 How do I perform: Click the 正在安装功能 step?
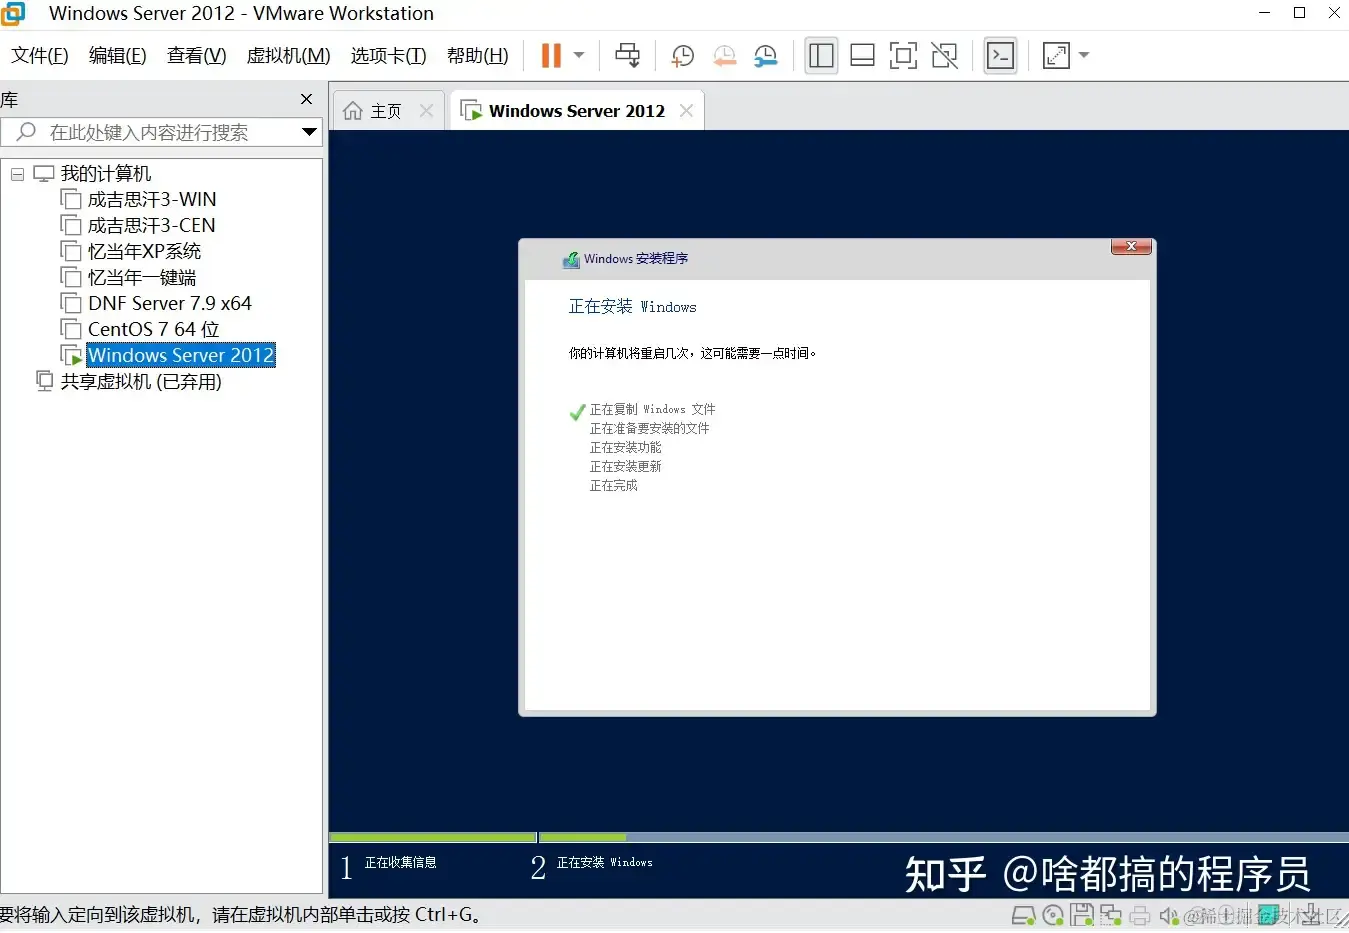[x=625, y=448]
